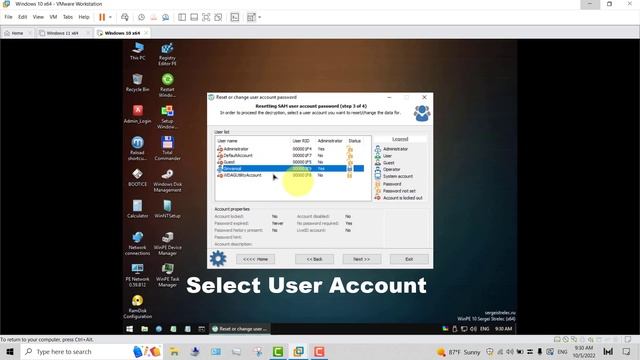Select the Recycle Bin desktop icon
The height and width of the screenshot is (360, 640).
(138, 82)
